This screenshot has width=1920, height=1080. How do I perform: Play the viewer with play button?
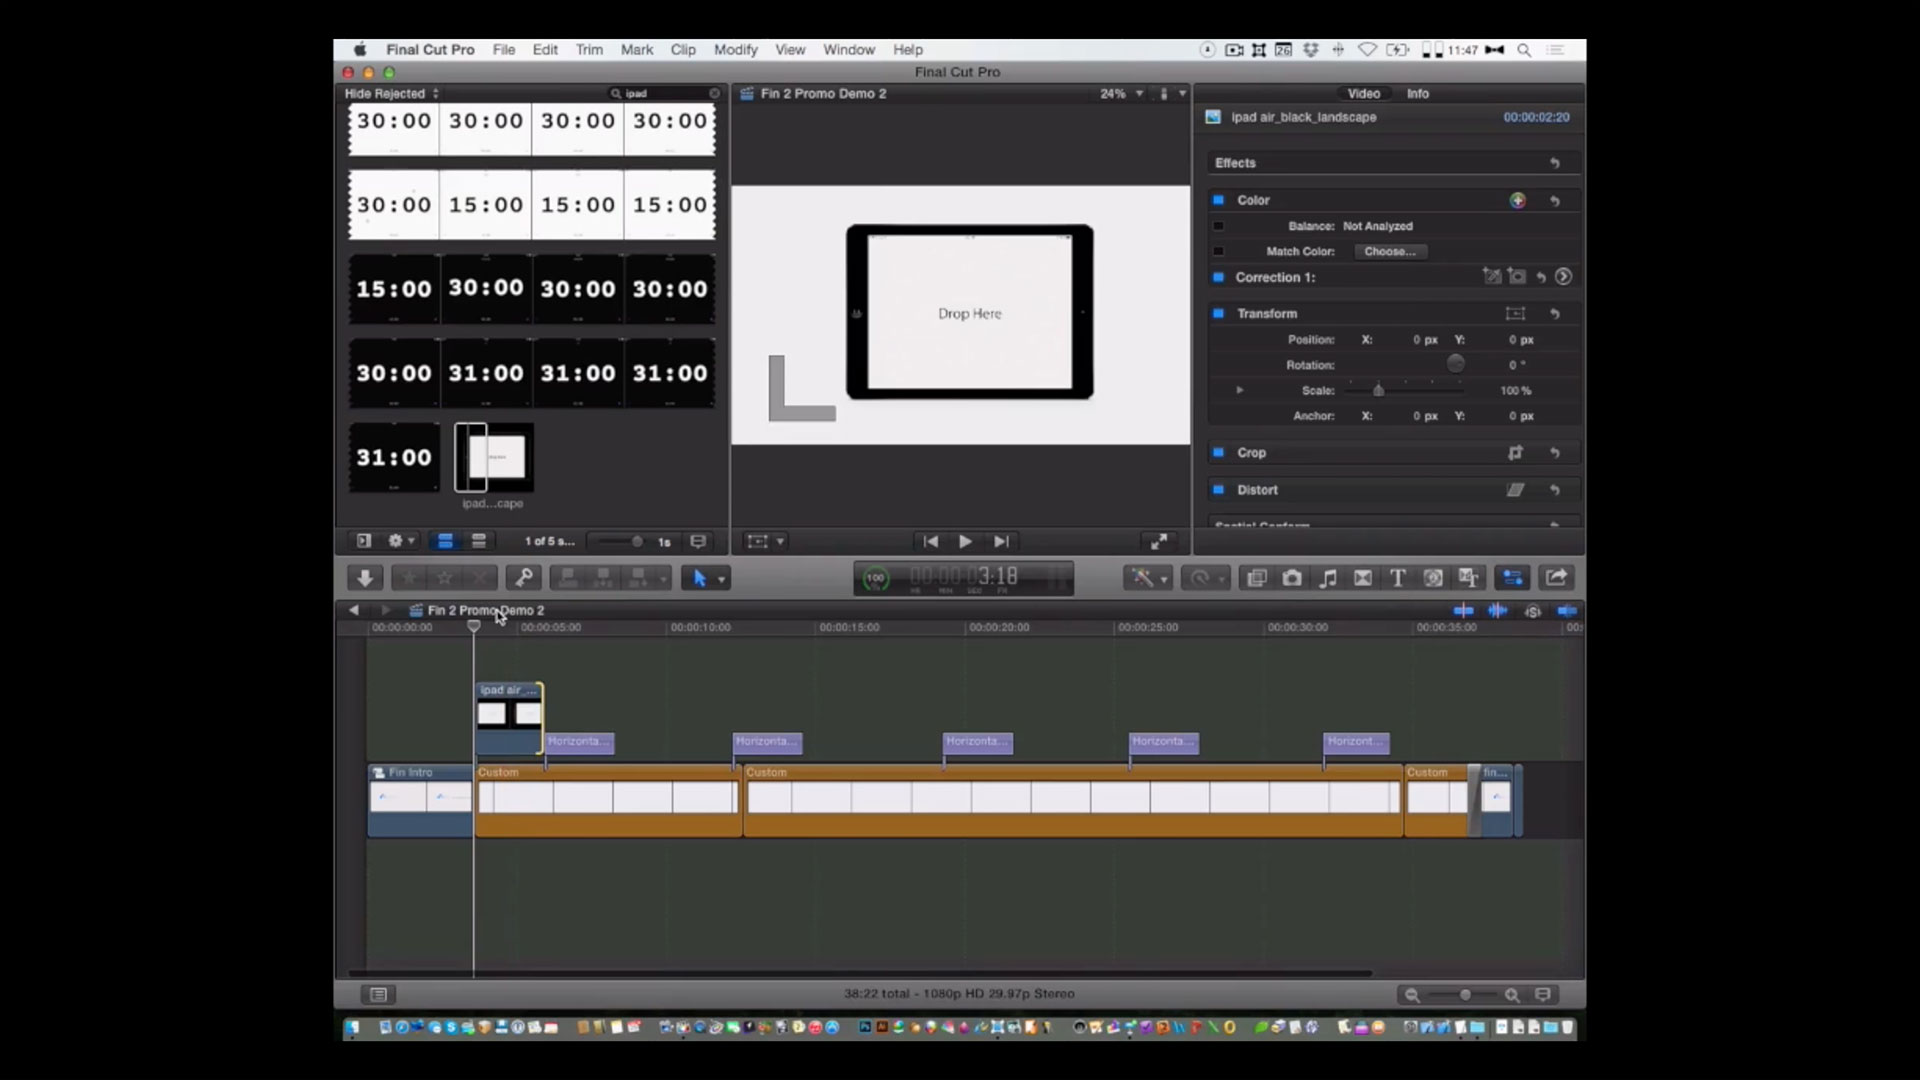965,541
